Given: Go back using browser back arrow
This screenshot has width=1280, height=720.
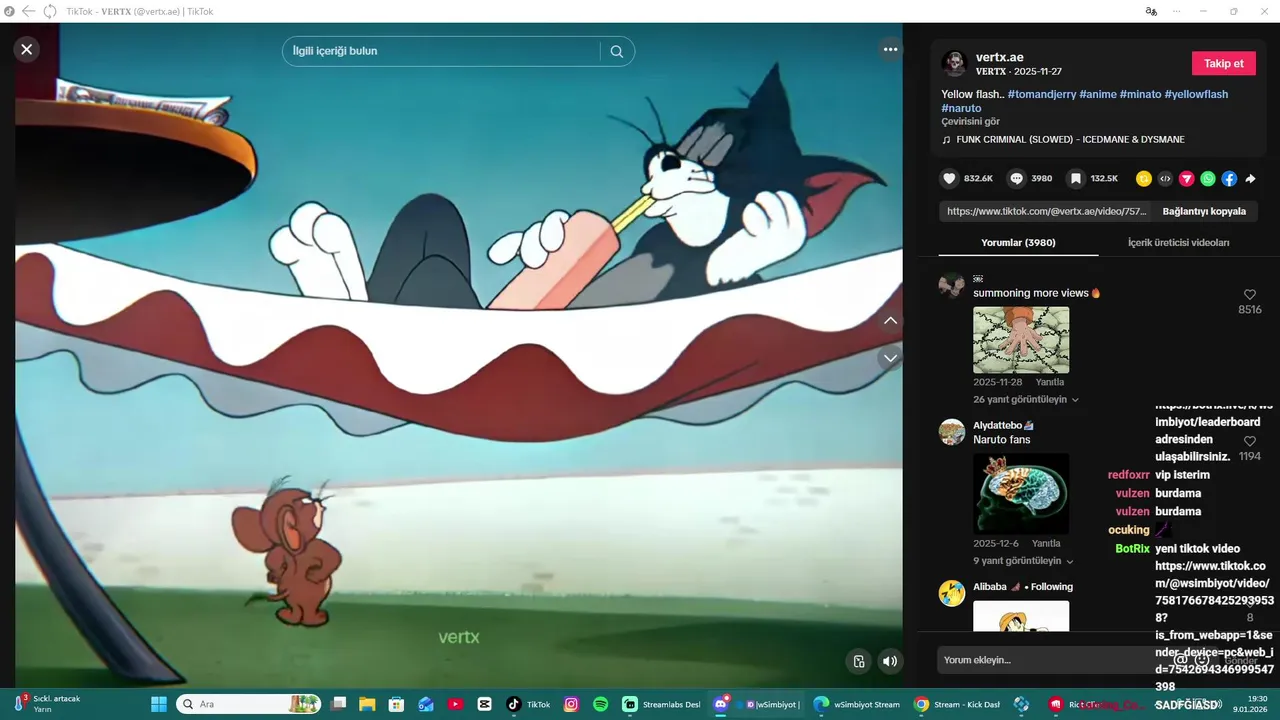Looking at the screenshot, I should pos(28,11).
